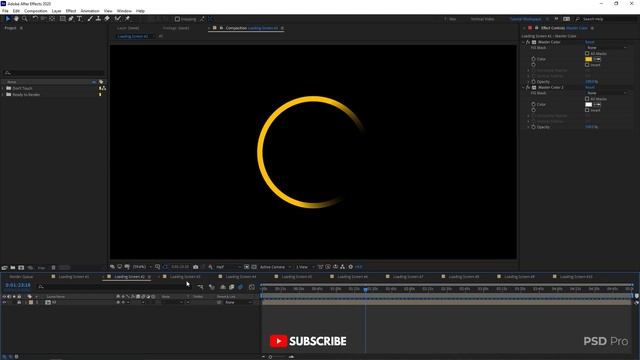Use the eyedropper beside the yellow color swatch

[x=597, y=59]
